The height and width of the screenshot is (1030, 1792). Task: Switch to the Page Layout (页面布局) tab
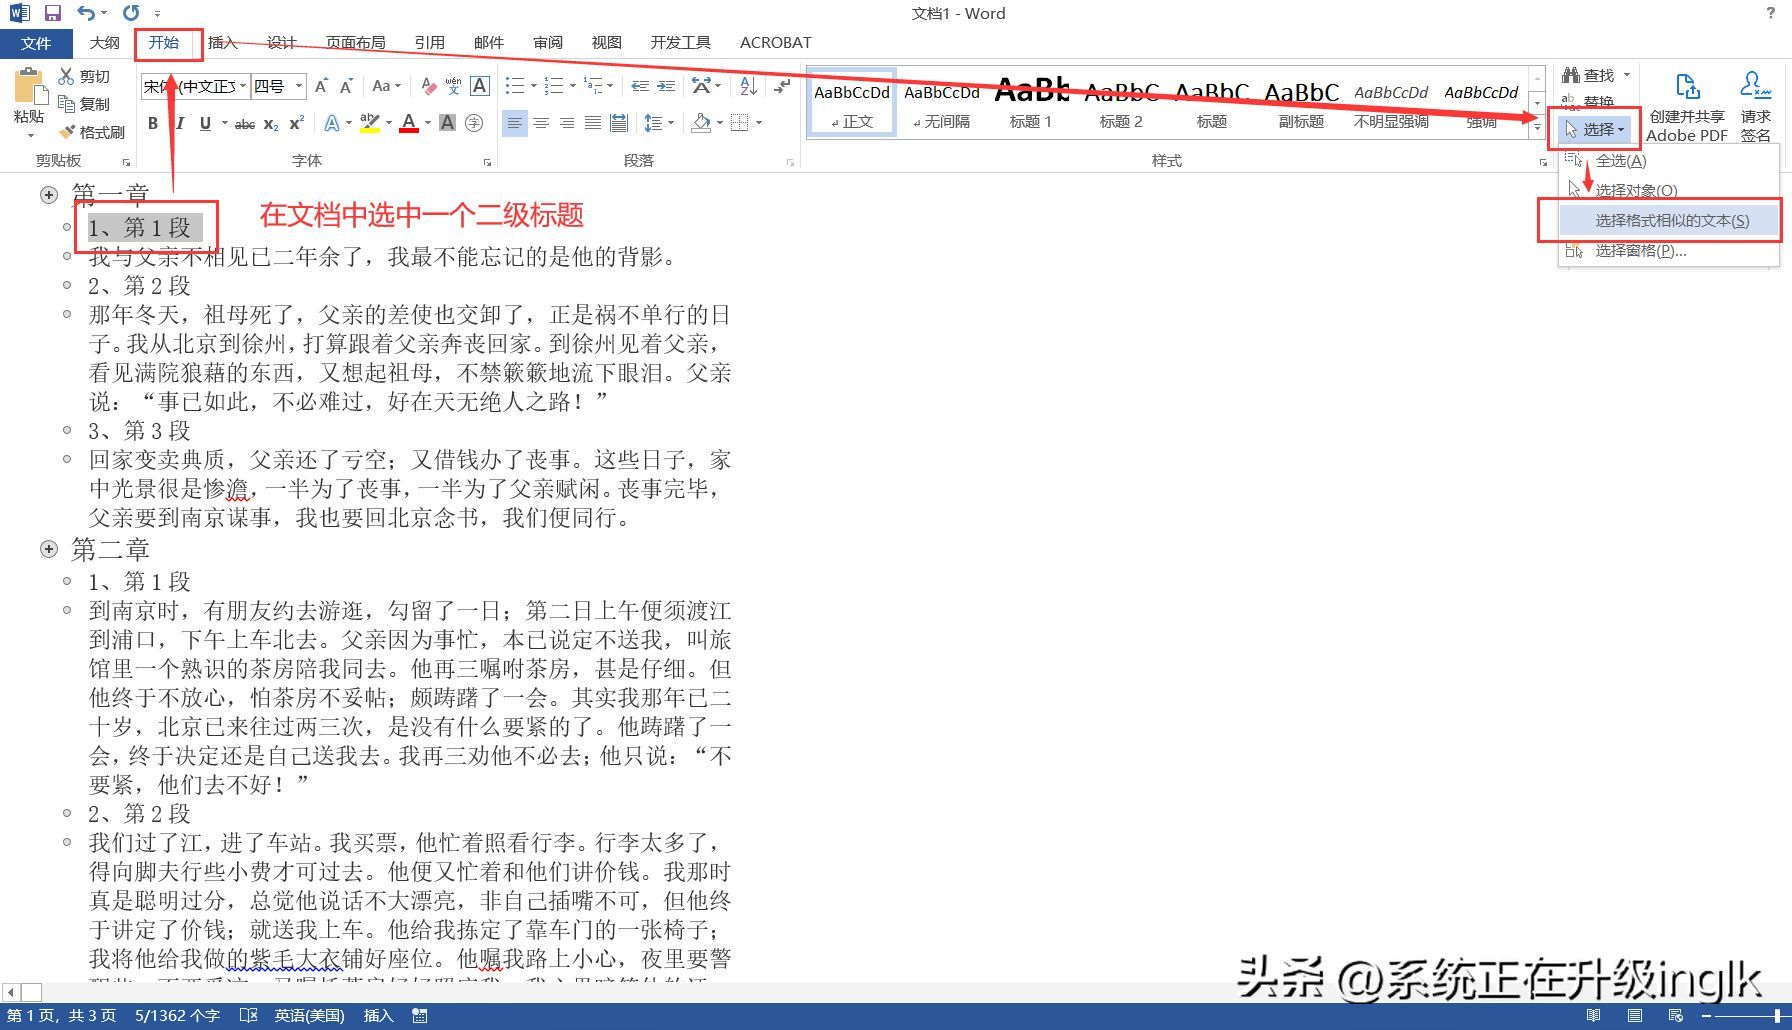tap(356, 43)
